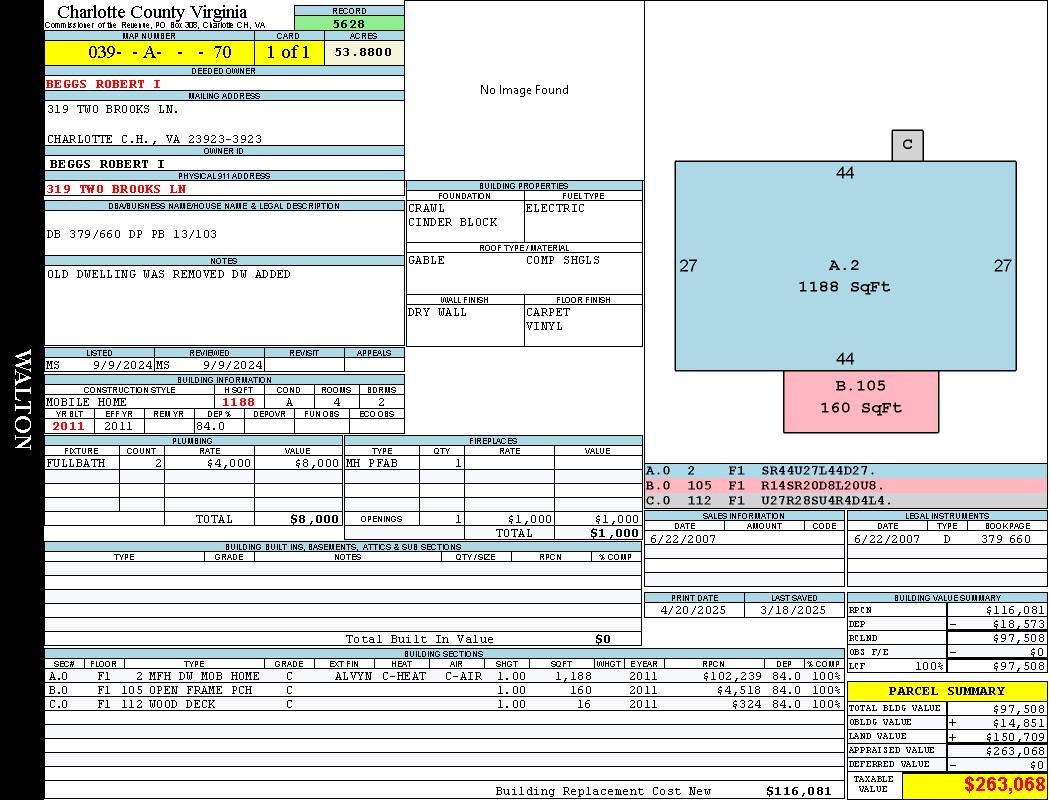Click print date 4/20/2025

[693, 610]
